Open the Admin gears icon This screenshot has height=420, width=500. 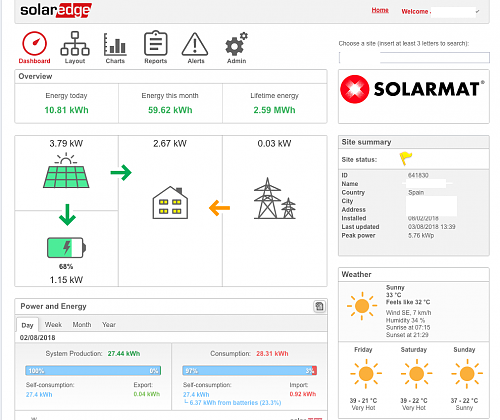pyautogui.click(x=236, y=44)
